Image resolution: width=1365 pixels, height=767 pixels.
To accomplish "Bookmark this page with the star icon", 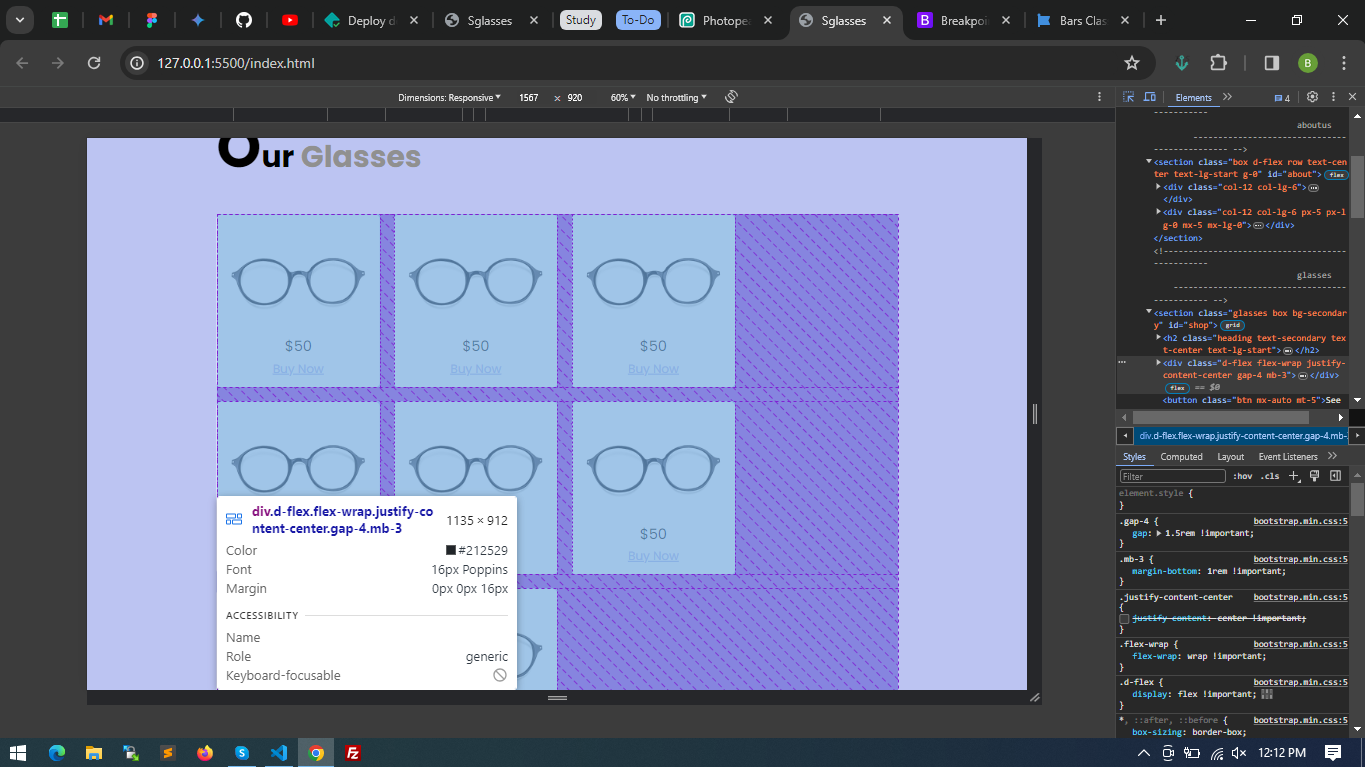I will (x=1132, y=63).
